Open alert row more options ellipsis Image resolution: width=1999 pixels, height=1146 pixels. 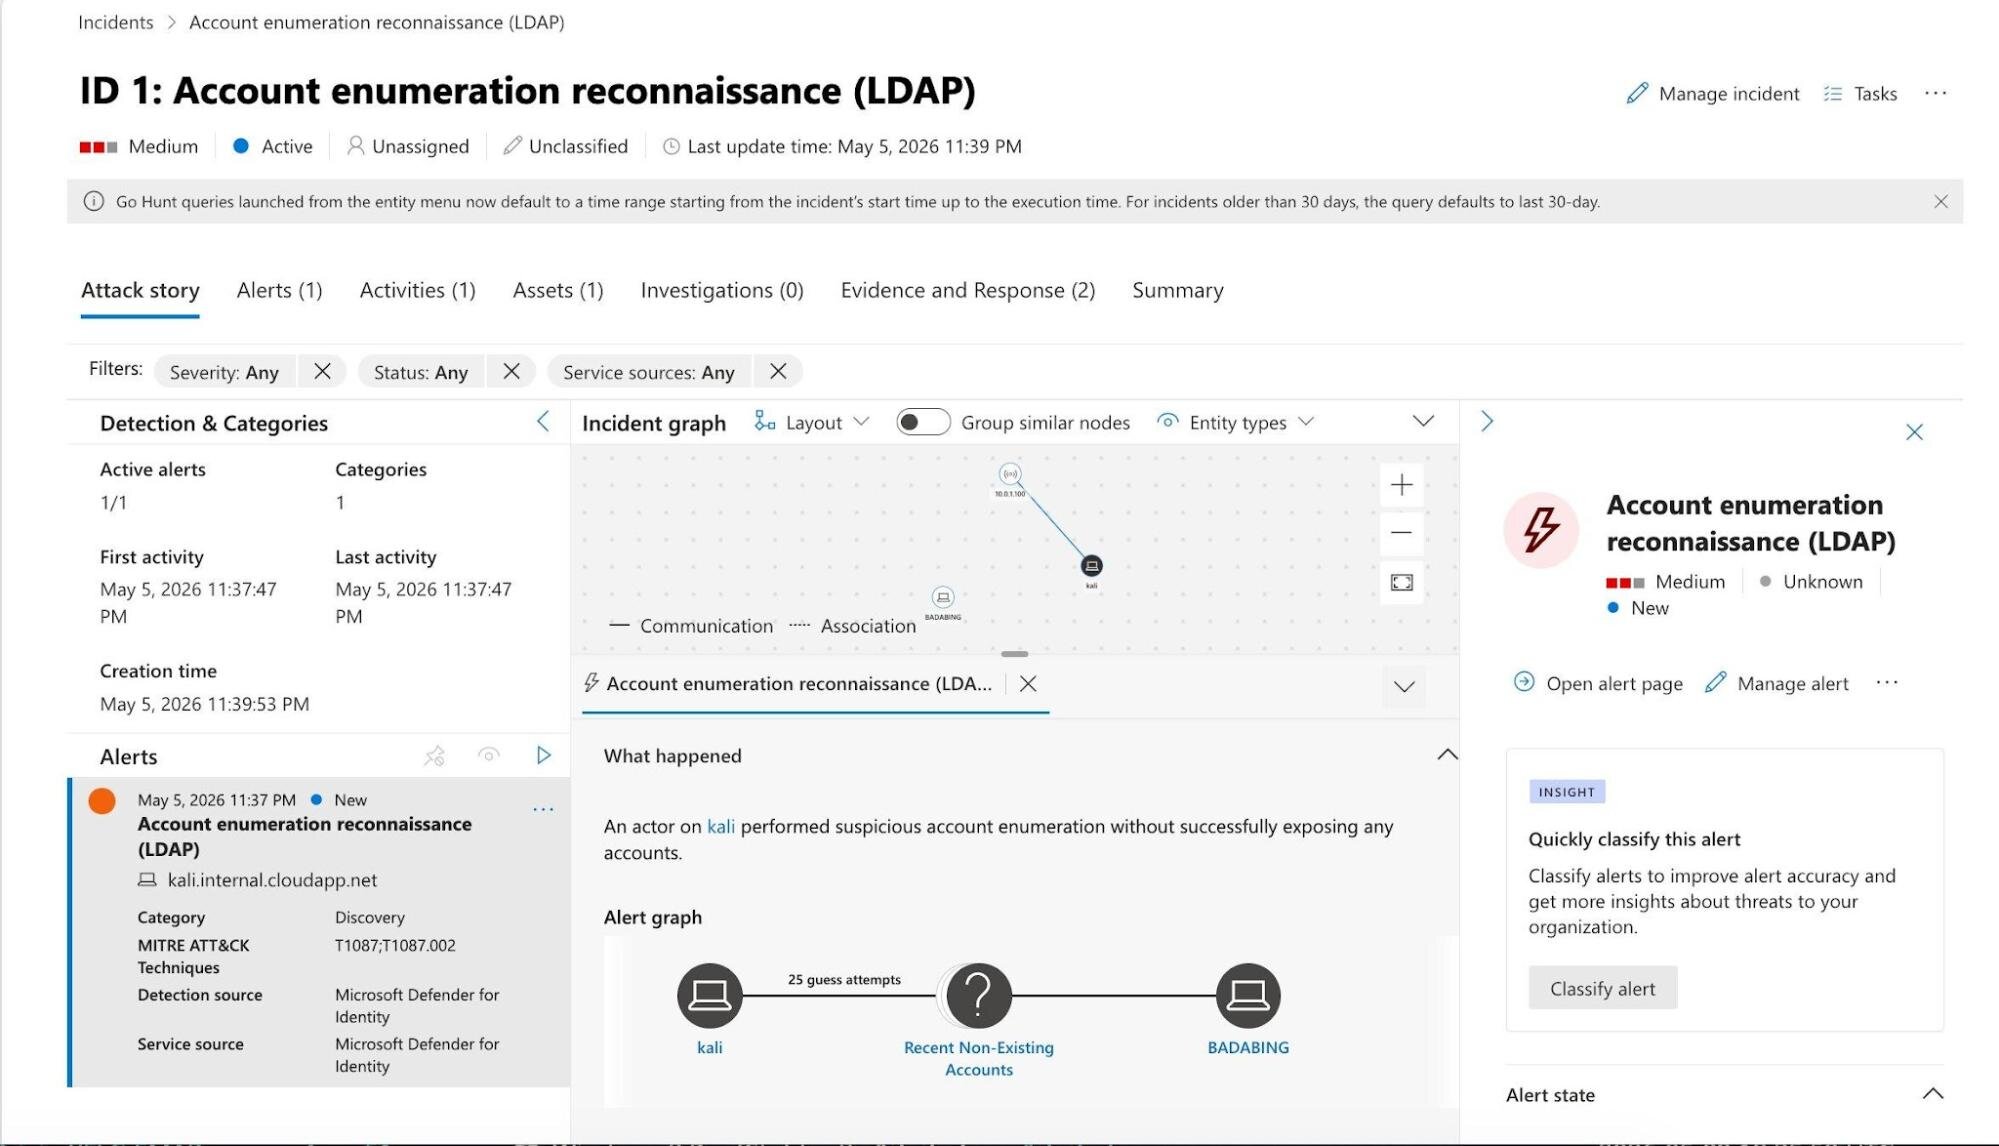point(543,809)
